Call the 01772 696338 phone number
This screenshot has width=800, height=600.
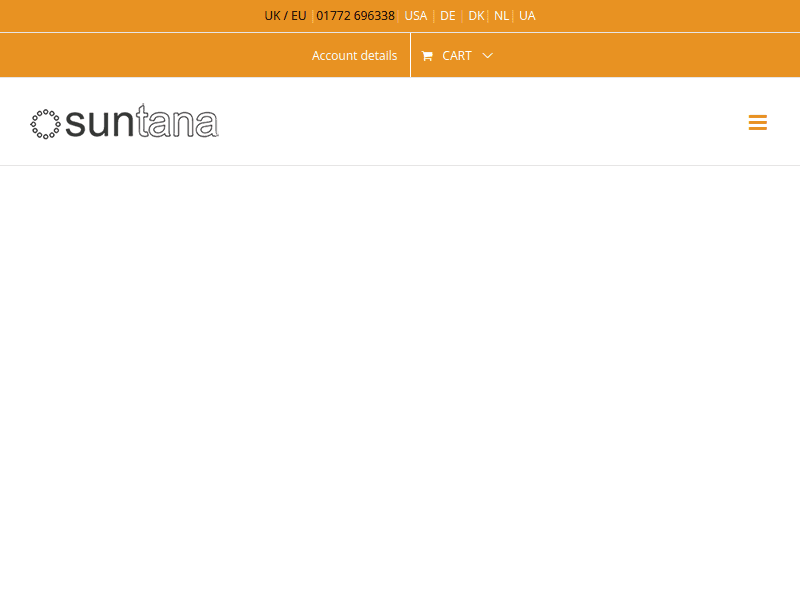tap(355, 15)
